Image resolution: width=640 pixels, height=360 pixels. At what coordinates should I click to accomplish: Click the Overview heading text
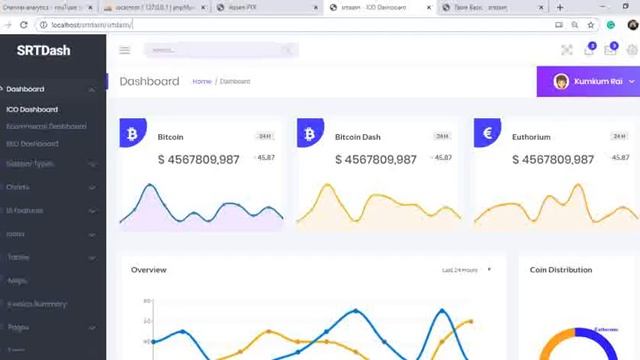149,270
